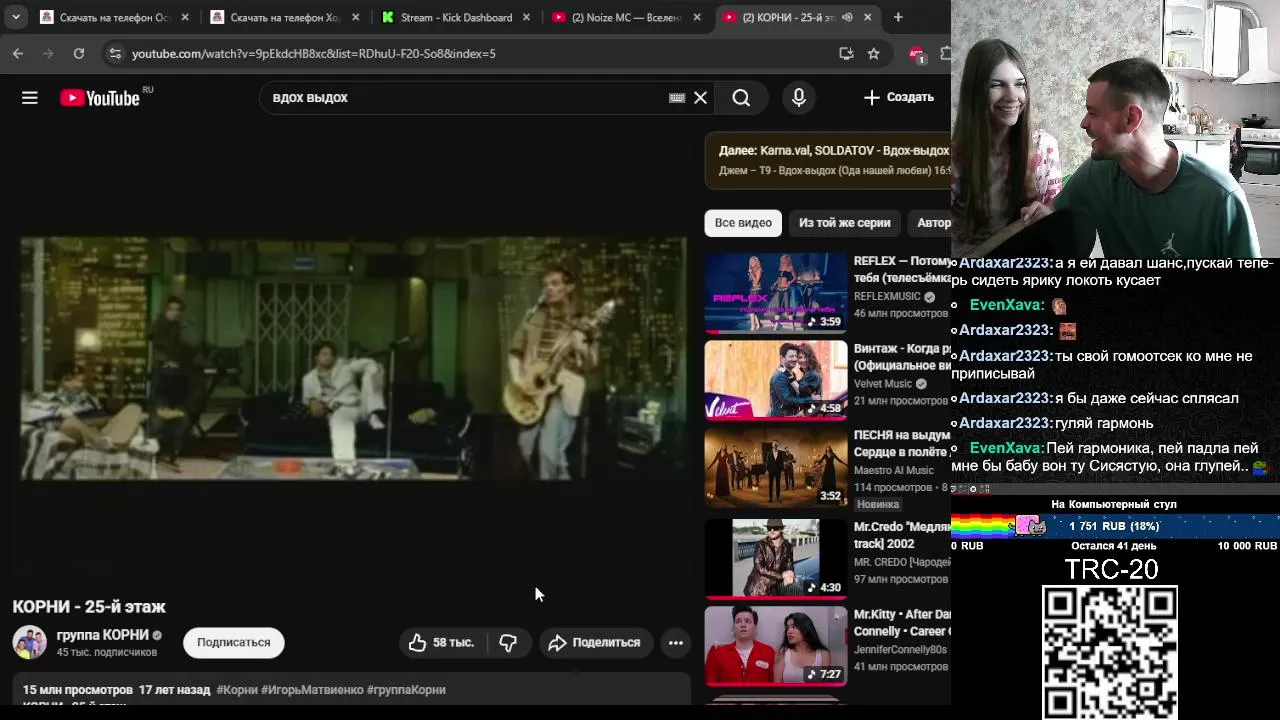Close the Stream - Kick Dashboard tab

pos(526,17)
